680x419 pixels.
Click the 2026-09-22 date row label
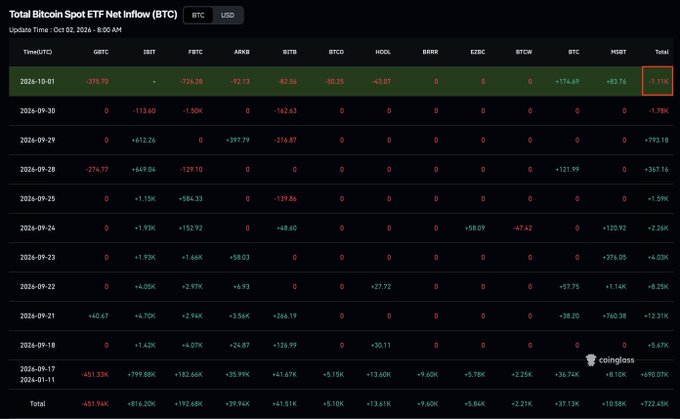click(x=37, y=287)
